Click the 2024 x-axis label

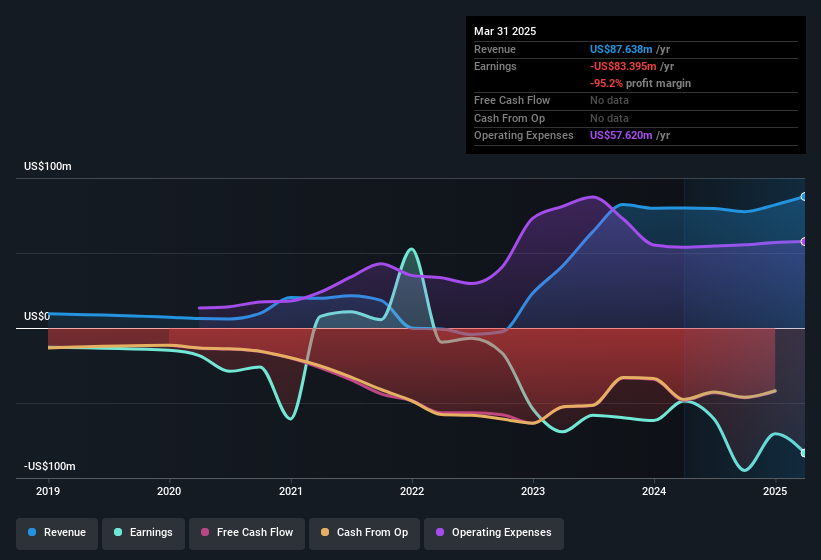pos(654,491)
